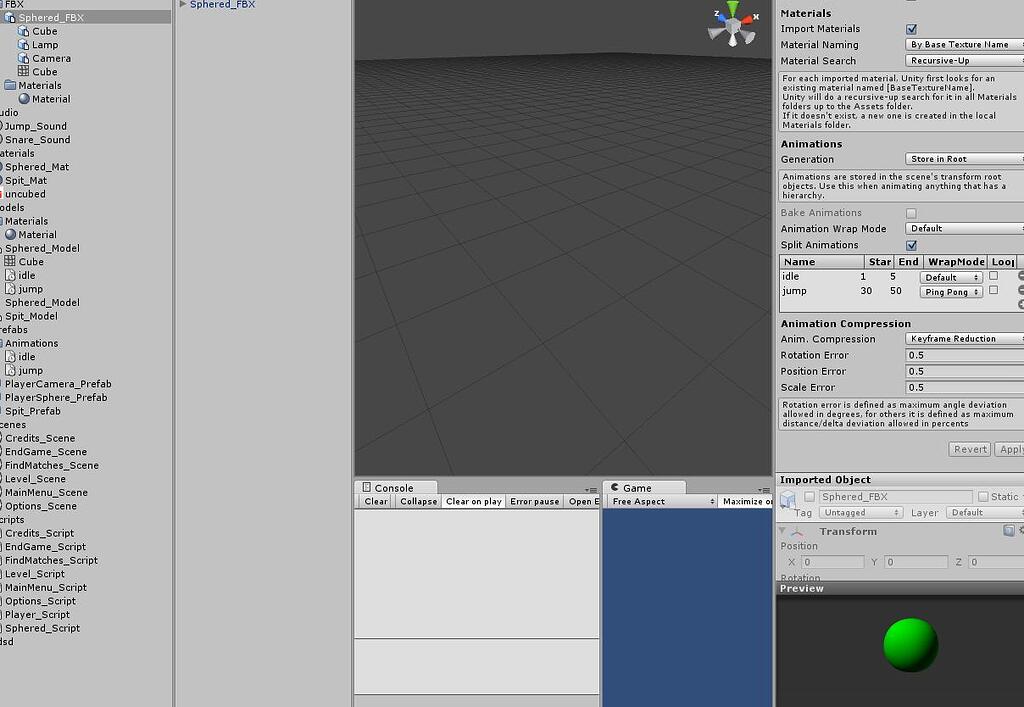The height and width of the screenshot is (707, 1024).
Task: Toggle the Import Materials checkbox
Action: [x=911, y=29]
